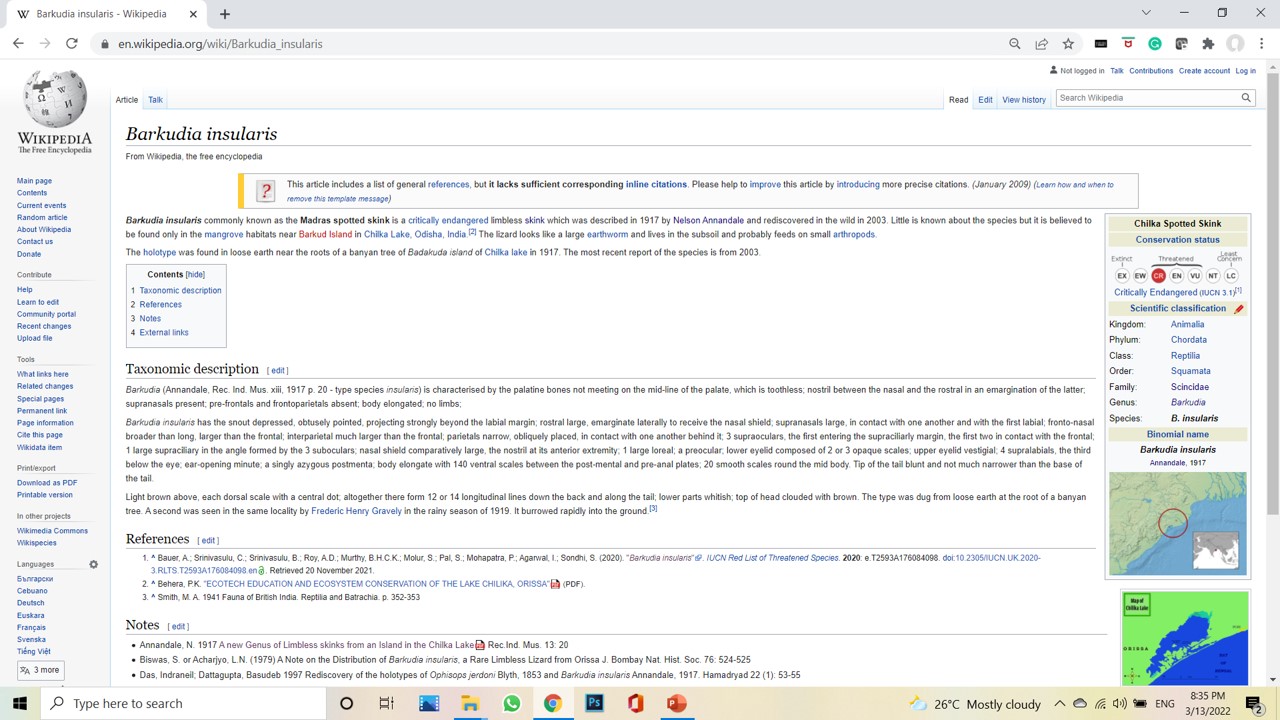This screenshot has height=720, width=1280.
Task: Open Photoshop from the taskbar
Action: (x=594, y=703)
